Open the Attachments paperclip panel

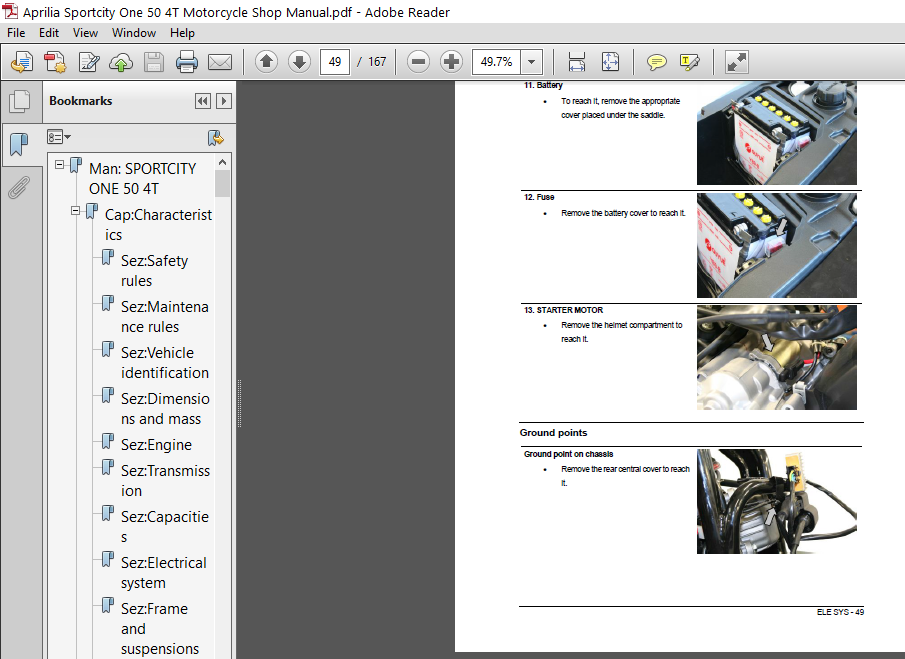pos(19,188)
